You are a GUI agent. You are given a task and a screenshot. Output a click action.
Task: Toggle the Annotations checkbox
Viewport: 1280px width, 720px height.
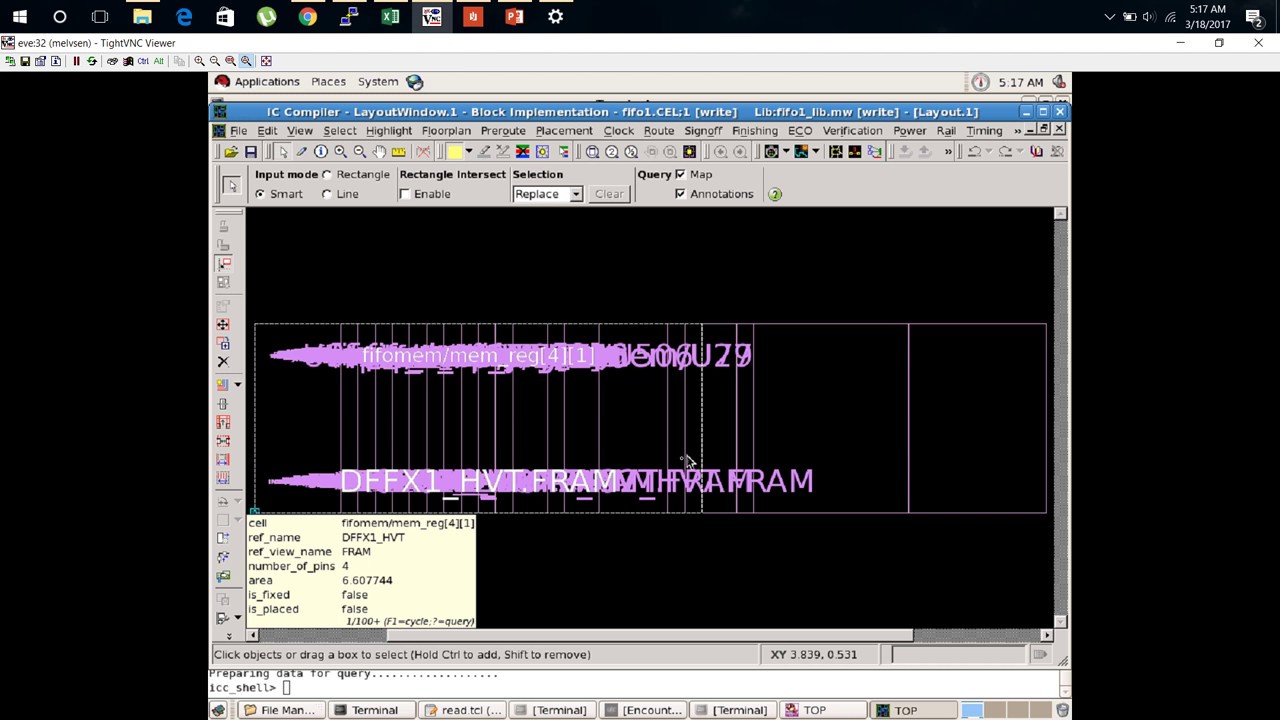tap(681, 194)
